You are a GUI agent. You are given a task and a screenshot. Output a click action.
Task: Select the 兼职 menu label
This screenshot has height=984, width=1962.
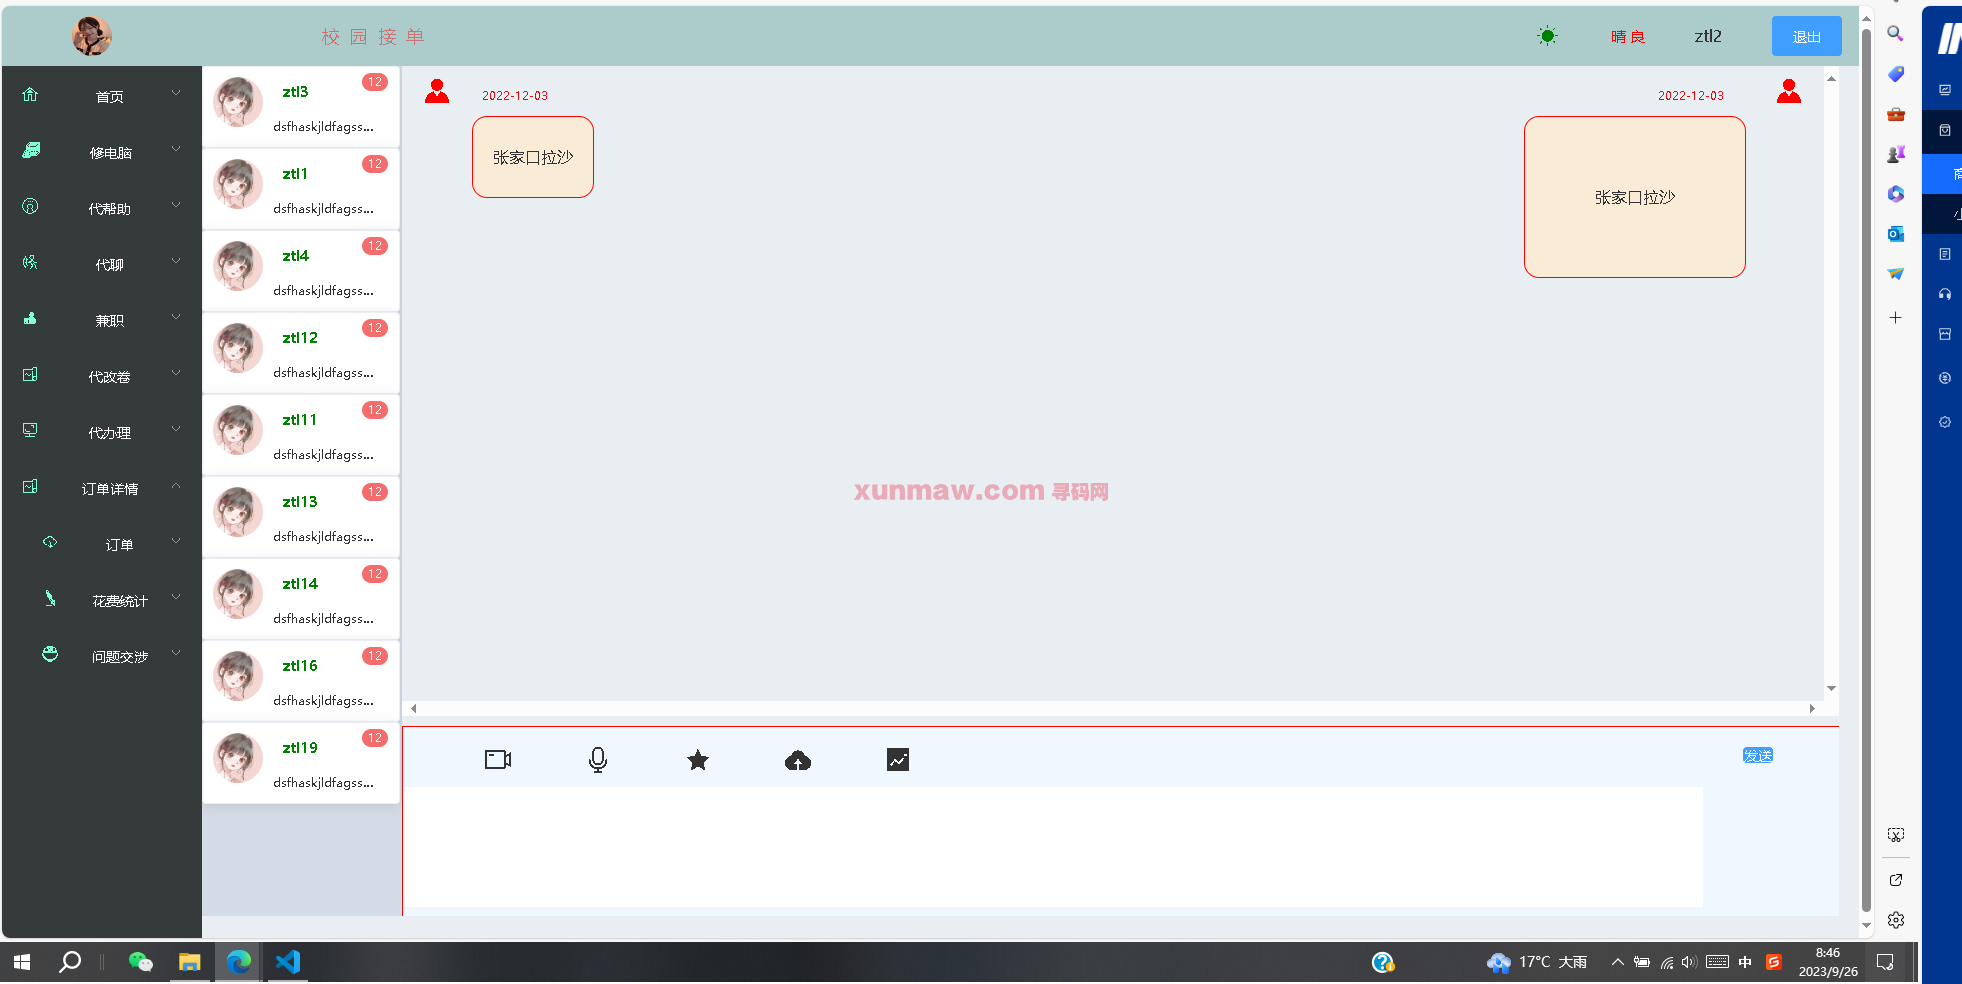click(110, 321)
